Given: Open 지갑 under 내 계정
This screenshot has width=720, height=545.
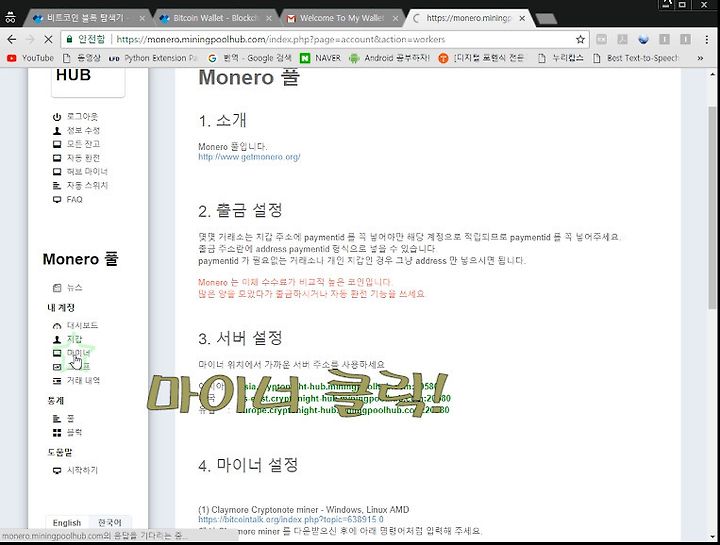Looking at the screenshot, I should point(68,339).
